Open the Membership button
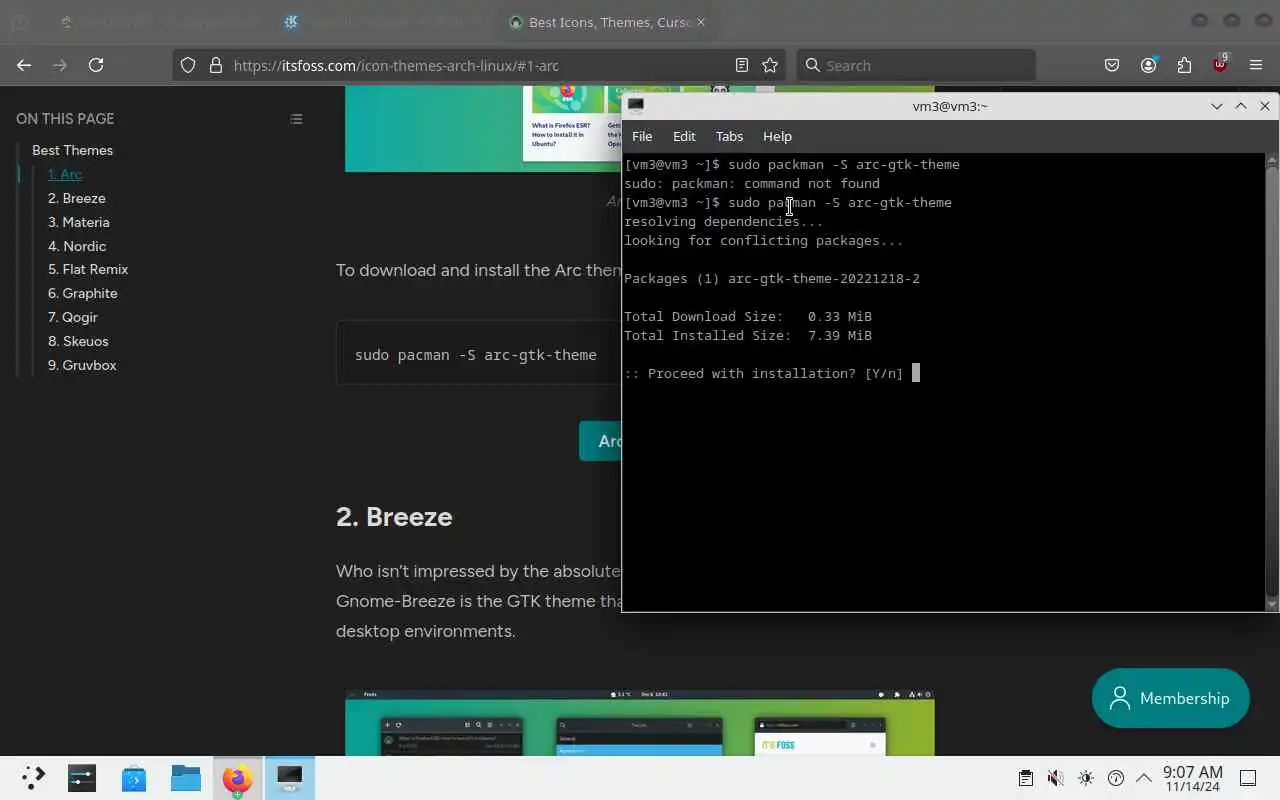The image size is (1280, 800). (x=1170, y=698)
